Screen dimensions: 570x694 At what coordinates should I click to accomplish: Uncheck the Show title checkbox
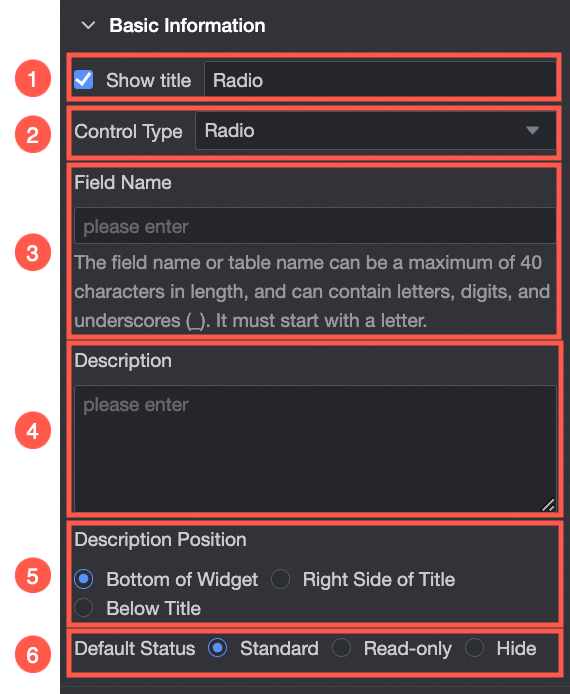[x=84, y=80]
